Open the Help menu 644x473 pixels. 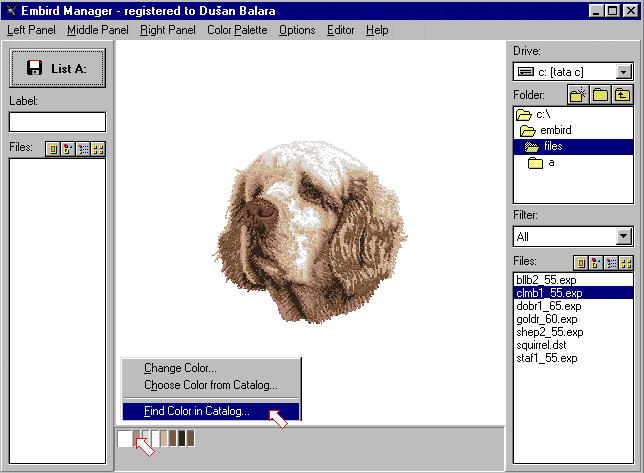[377, 30]
